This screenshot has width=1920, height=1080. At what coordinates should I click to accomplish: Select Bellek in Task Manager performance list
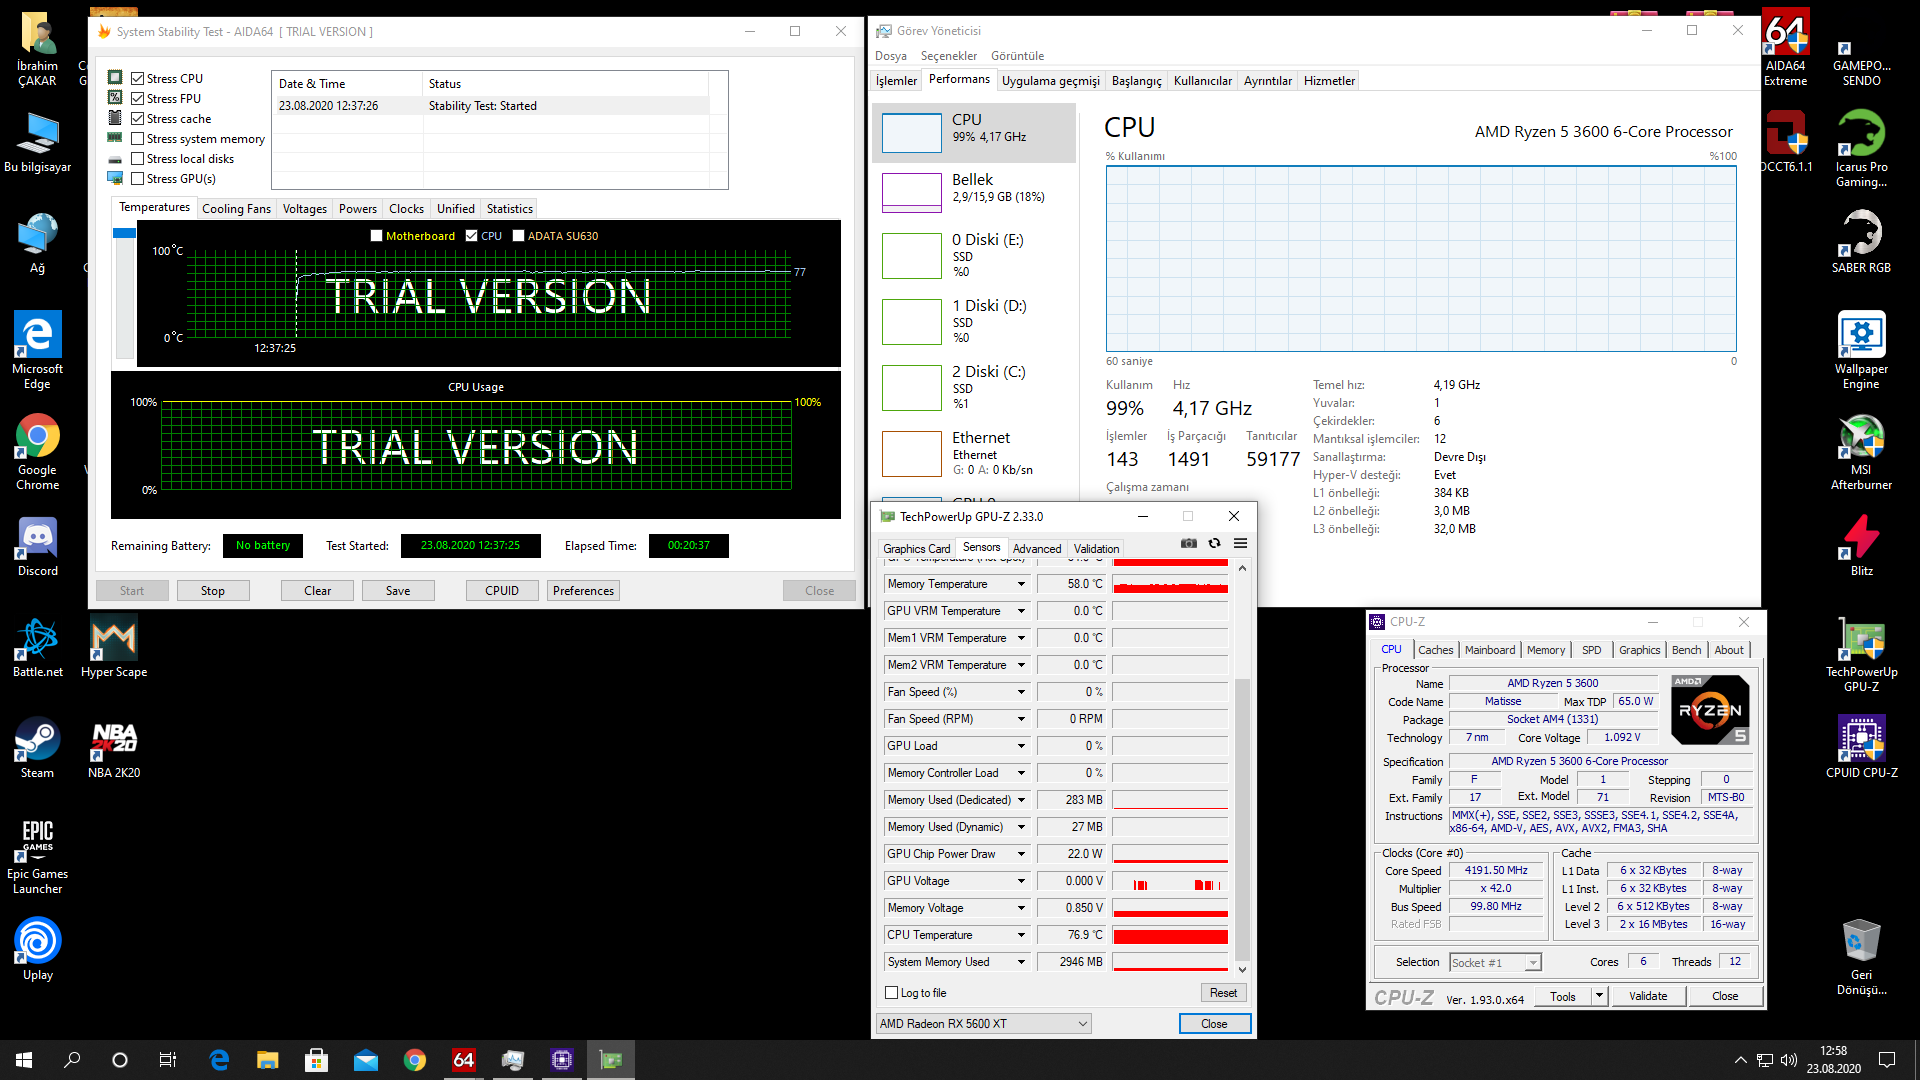[x=974, y=192]
